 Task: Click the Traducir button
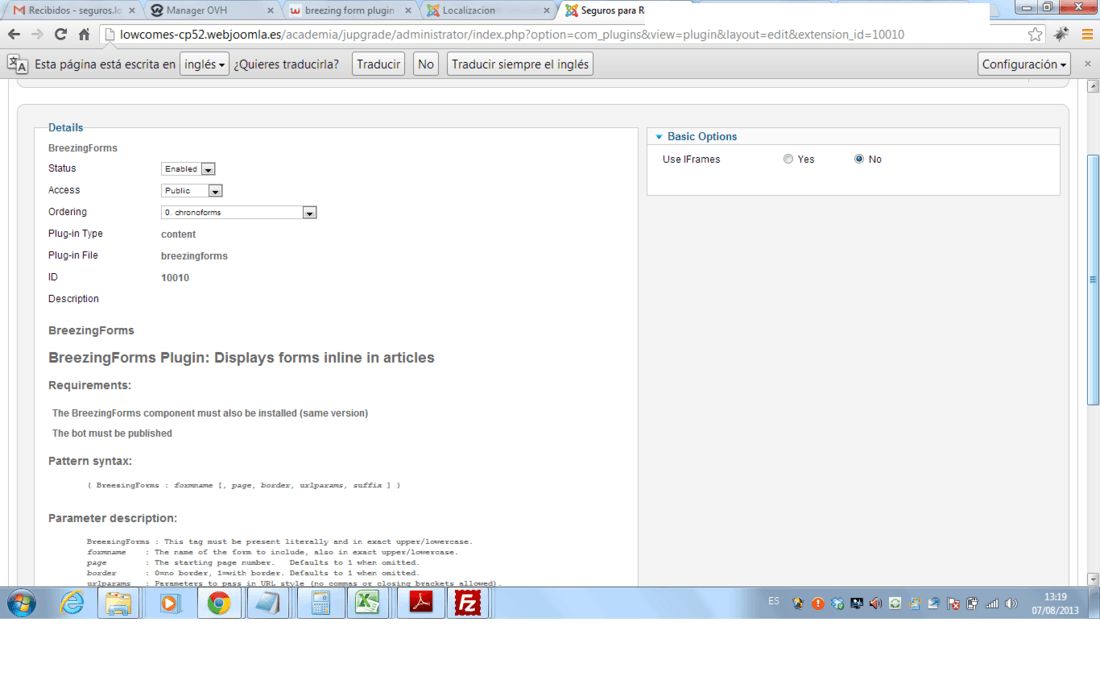(378, 65)
